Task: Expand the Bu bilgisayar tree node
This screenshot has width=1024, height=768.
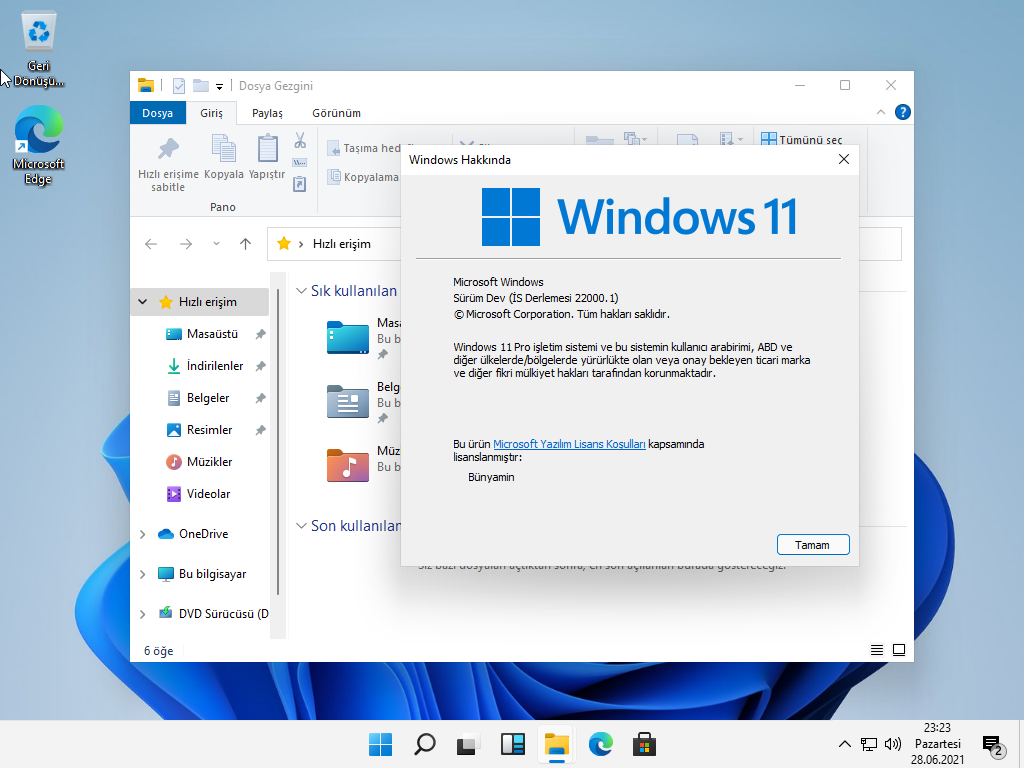Action: pyautogui.click(x=142, y=574)
